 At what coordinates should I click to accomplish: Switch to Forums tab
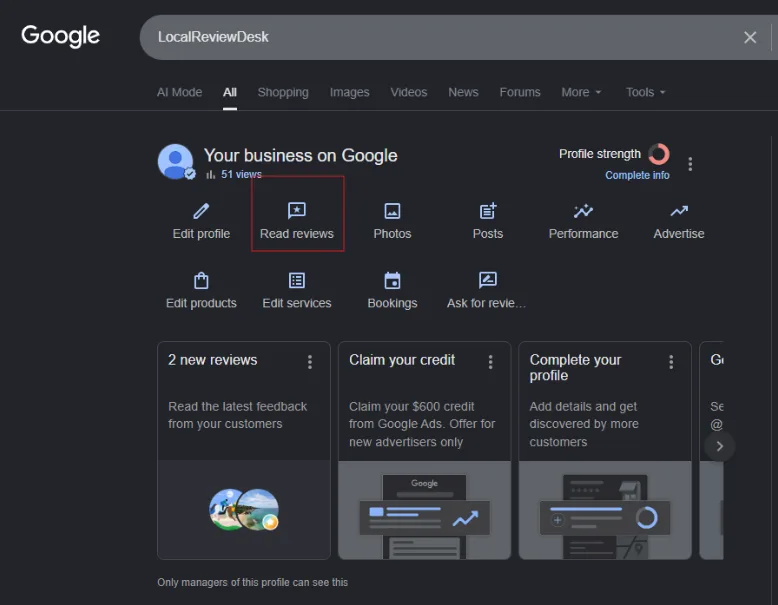(519, 92)
